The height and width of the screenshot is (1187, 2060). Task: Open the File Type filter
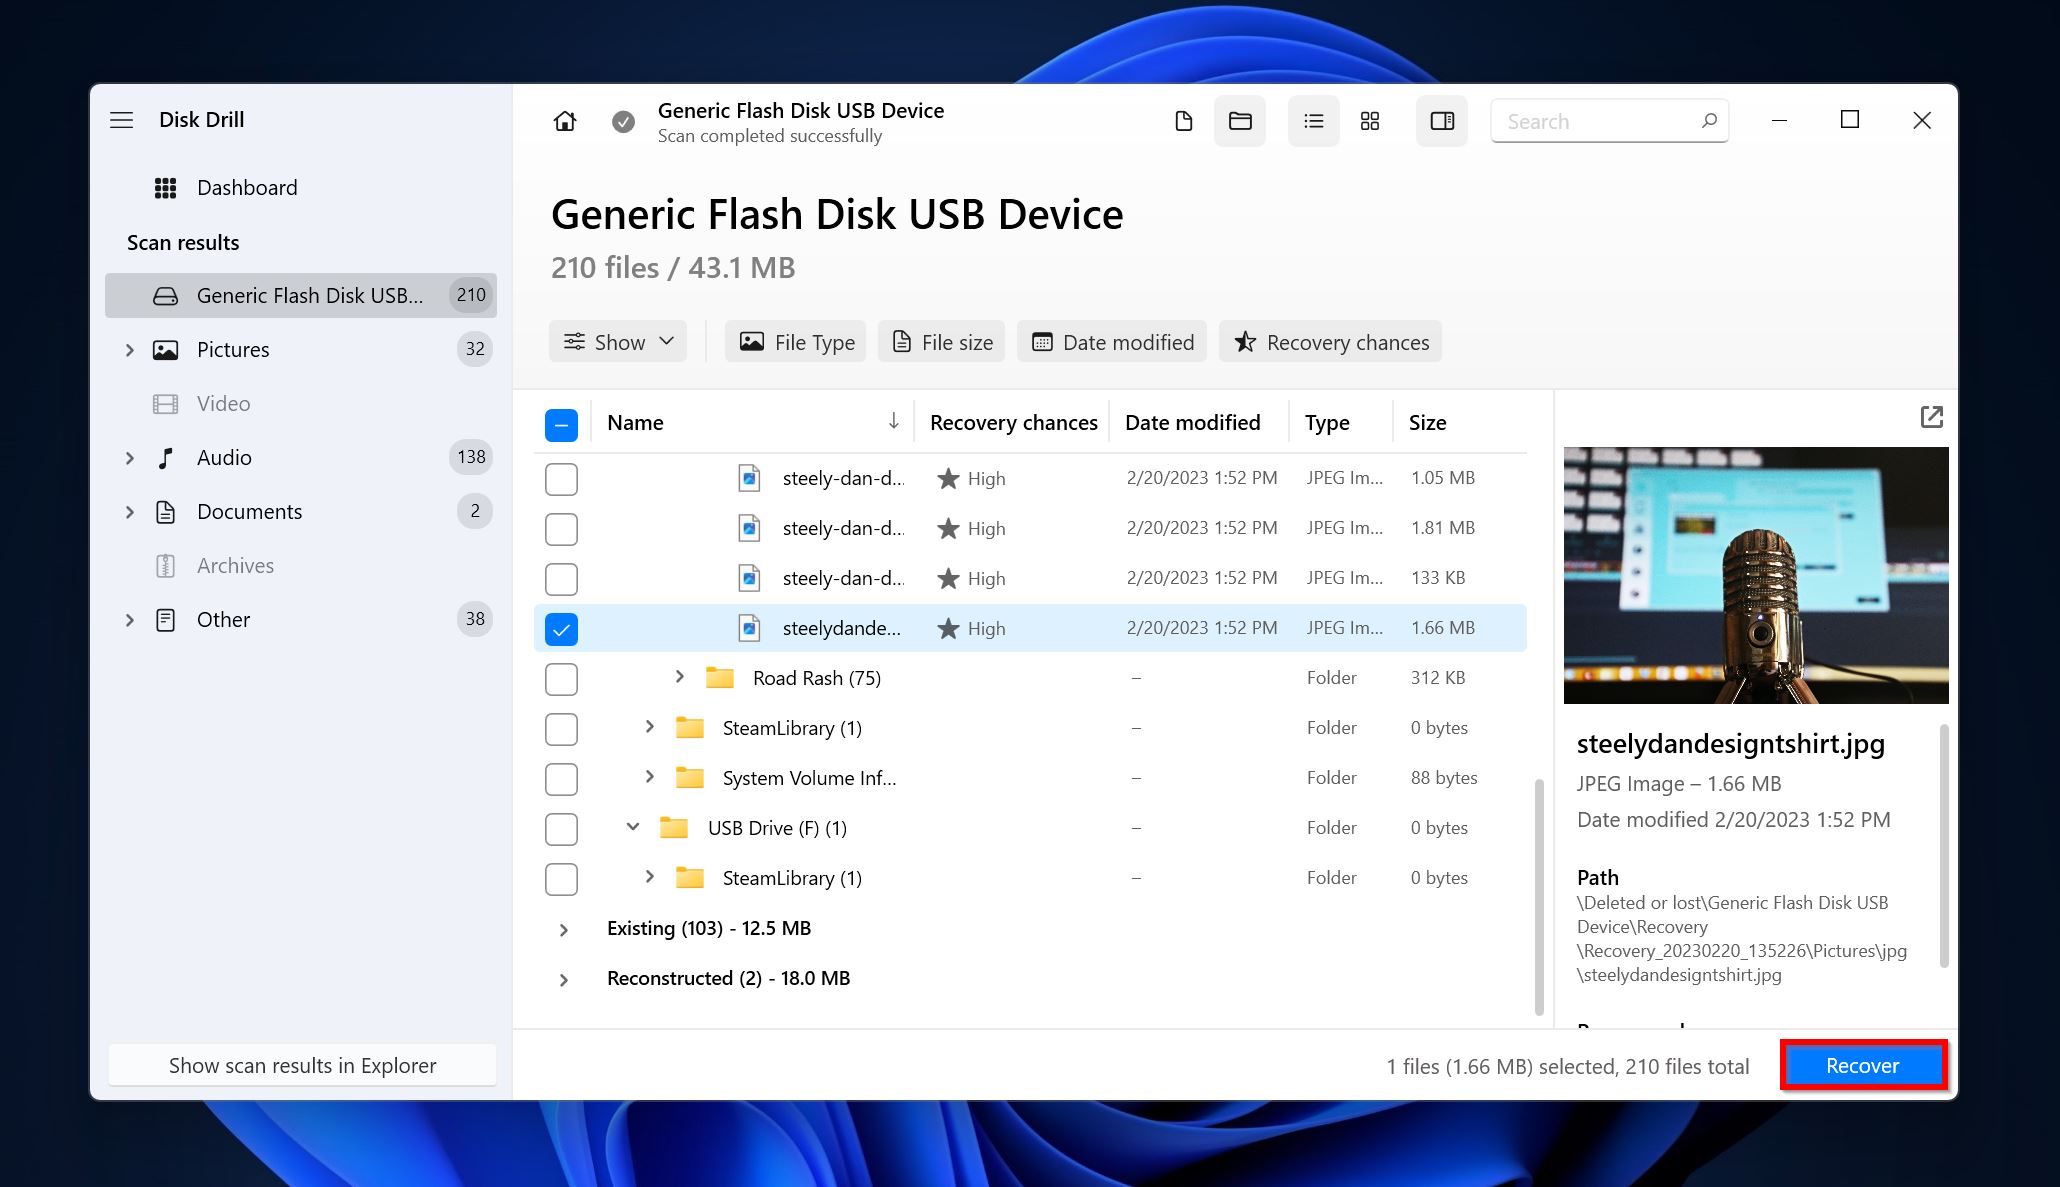coord(796,342)
